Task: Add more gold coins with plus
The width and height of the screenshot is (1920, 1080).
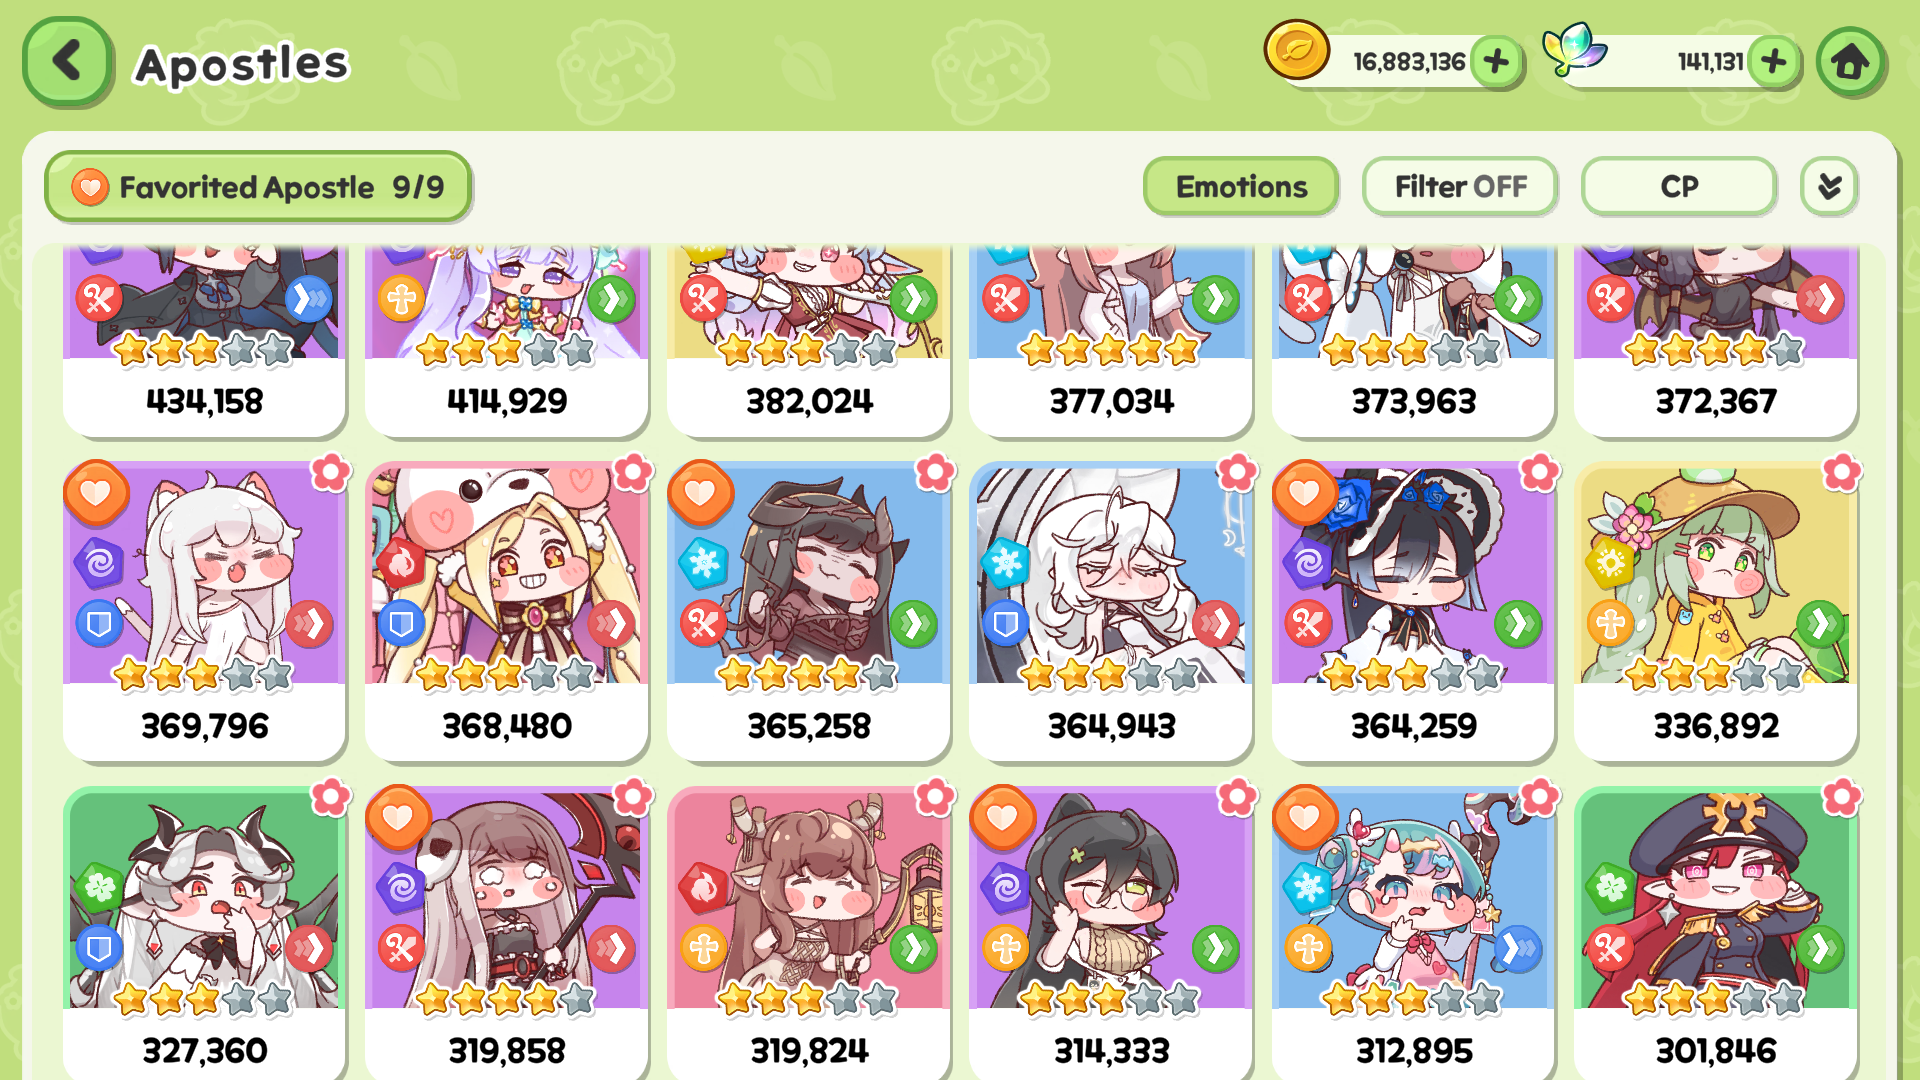Action: [x=1496, y=62]
